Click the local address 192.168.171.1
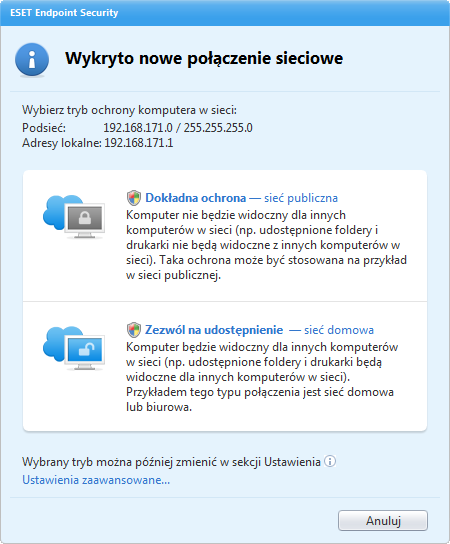This screenshot has height=544, width=450. pos(139,143)
